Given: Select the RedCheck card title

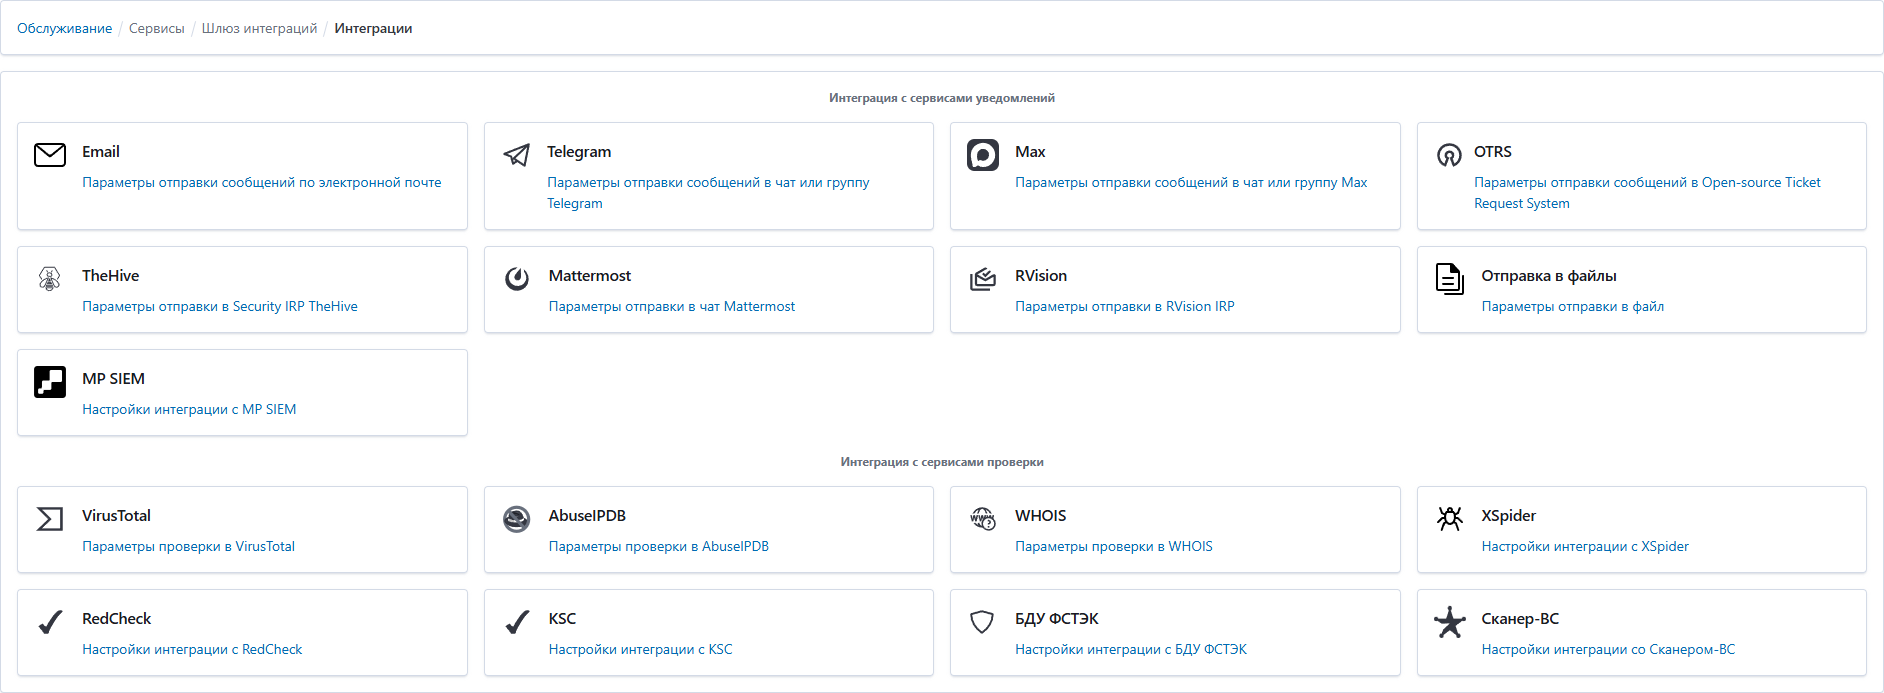Looking at the screenshot, I should point(117,618).
